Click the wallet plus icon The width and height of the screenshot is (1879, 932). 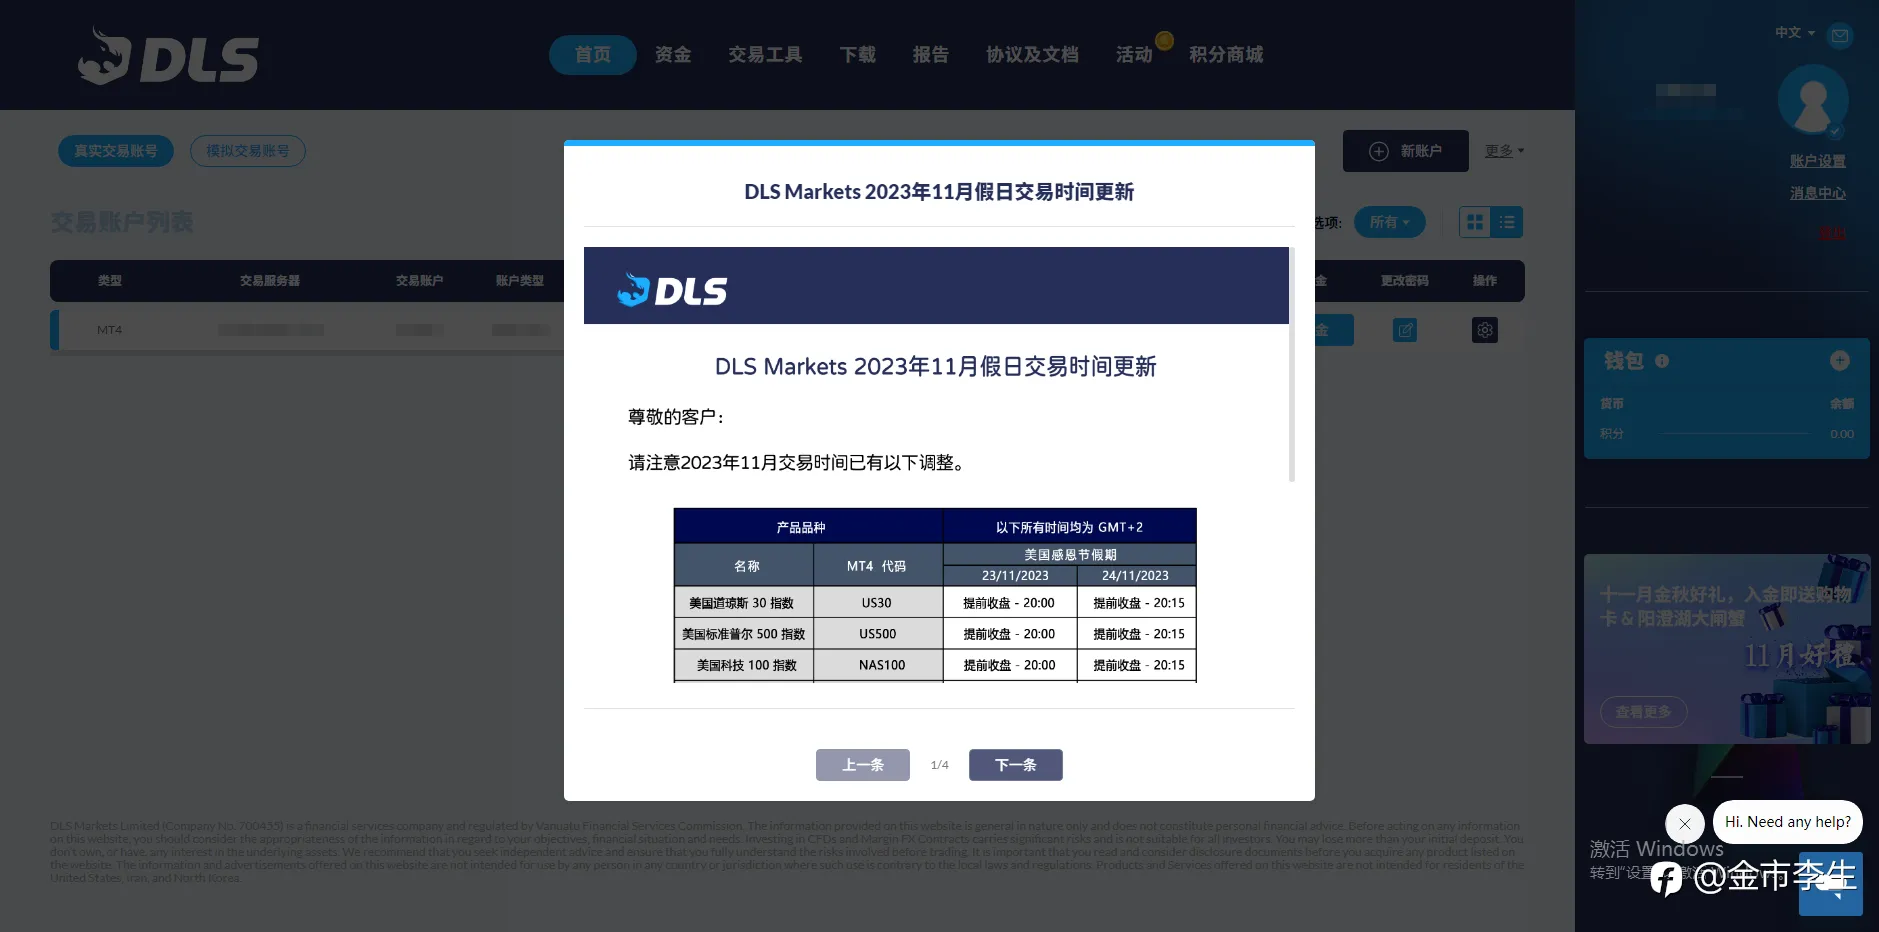(1839, 360)
